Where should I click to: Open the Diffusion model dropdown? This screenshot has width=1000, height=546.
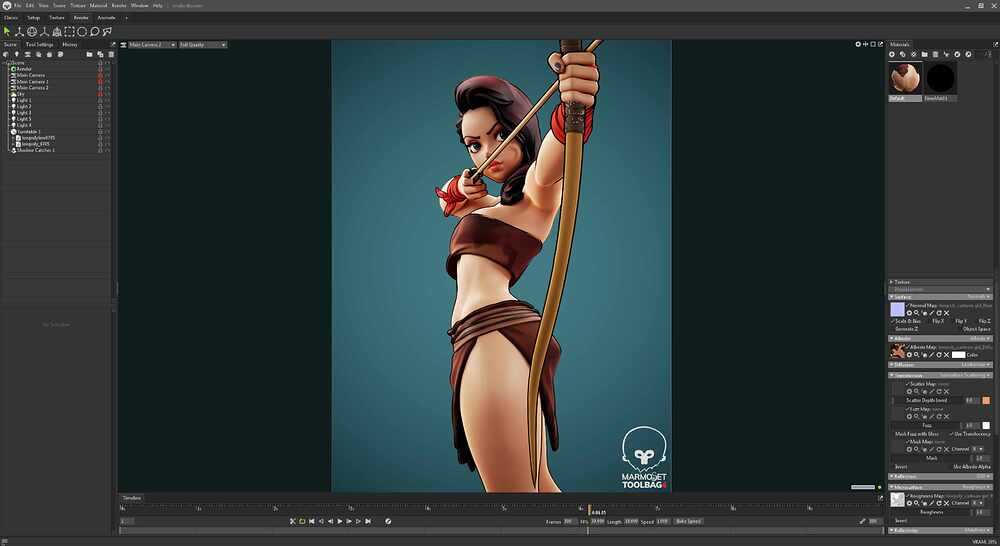tap(976, 365)
